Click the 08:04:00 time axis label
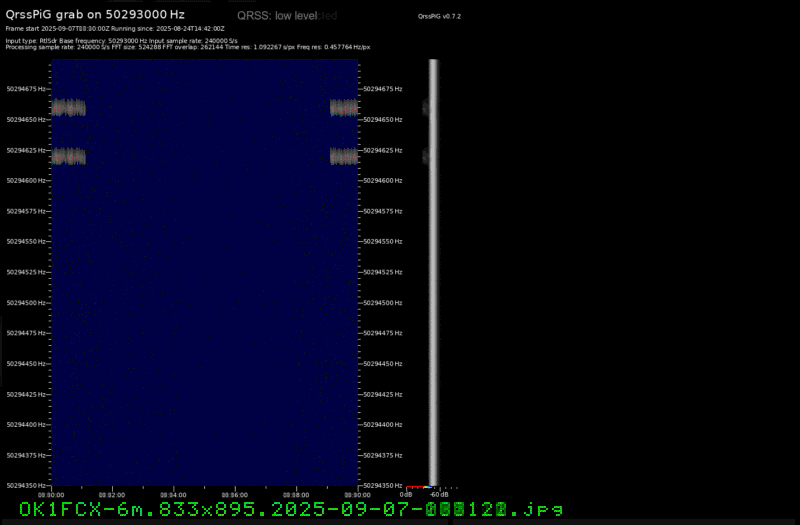This screenshot has height=525, width=800. click(x=173, y=495)
